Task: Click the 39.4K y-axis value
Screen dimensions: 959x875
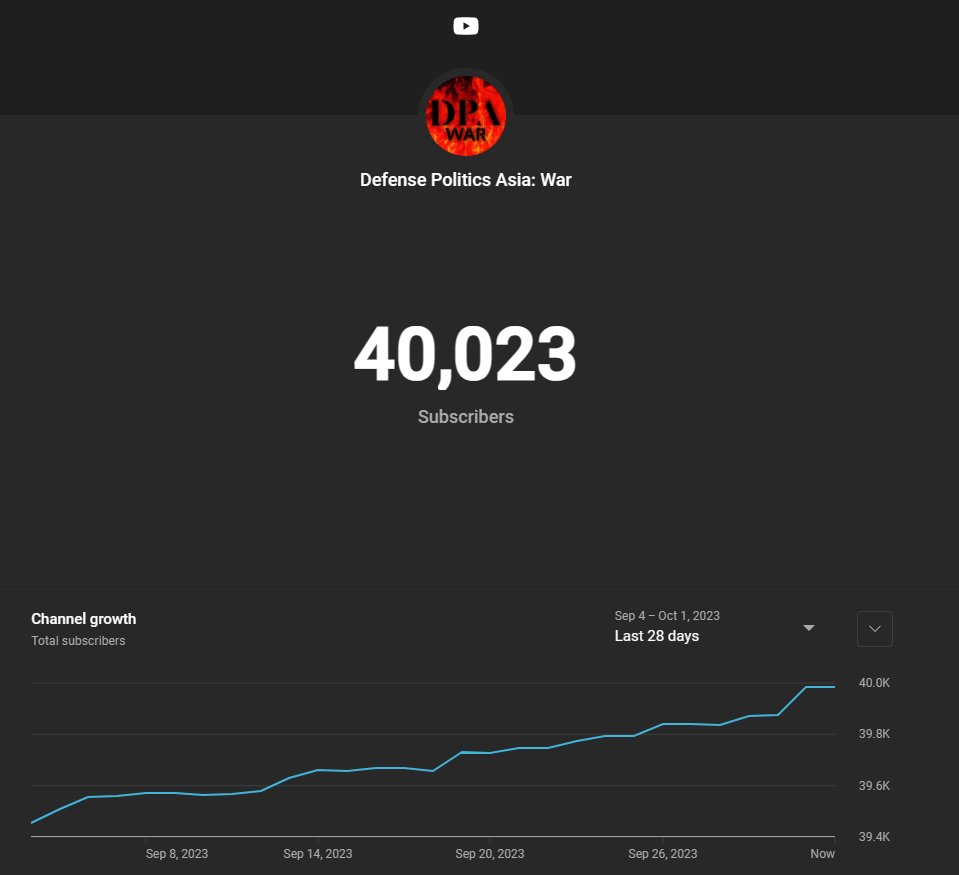Action: 874,836
